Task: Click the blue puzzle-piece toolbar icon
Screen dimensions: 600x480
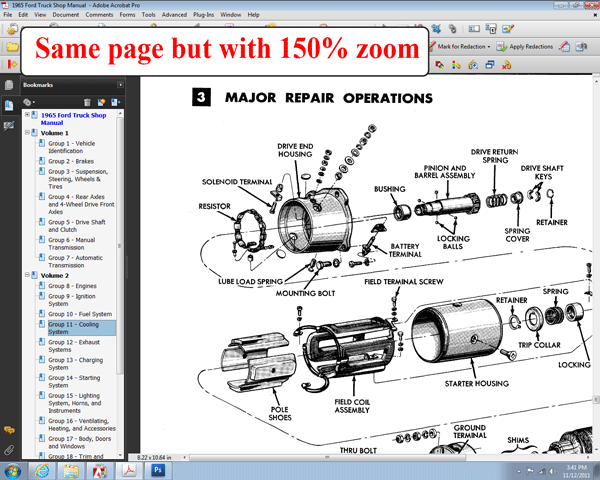Action: (436, 29)
